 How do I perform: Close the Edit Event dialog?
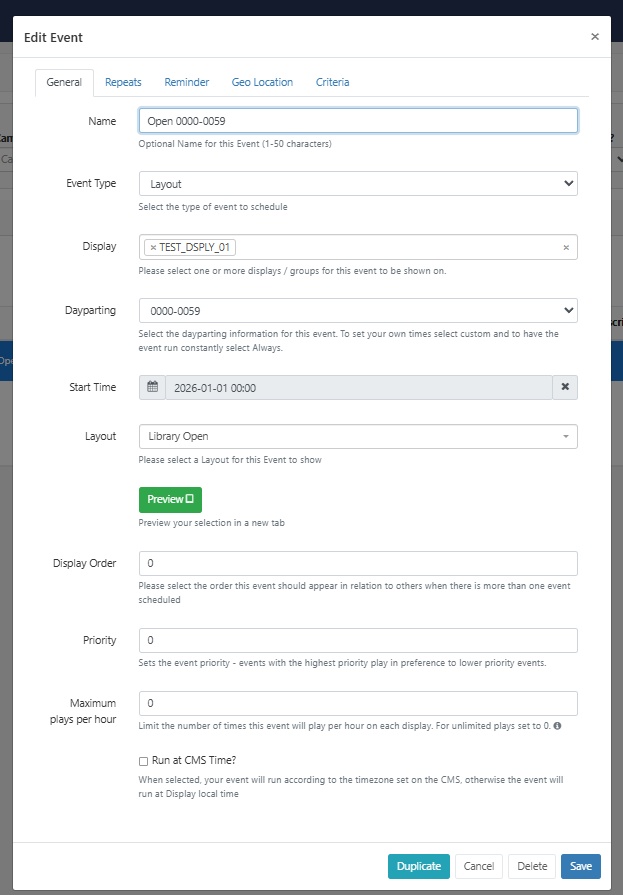[x=595, y=37]
